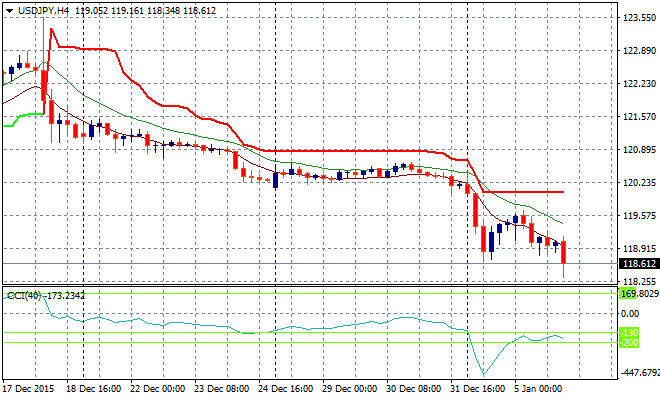Viewport: 660px width, 400px height.
Task: Click the 120.895 price axis label
Action: click(639, 150)
